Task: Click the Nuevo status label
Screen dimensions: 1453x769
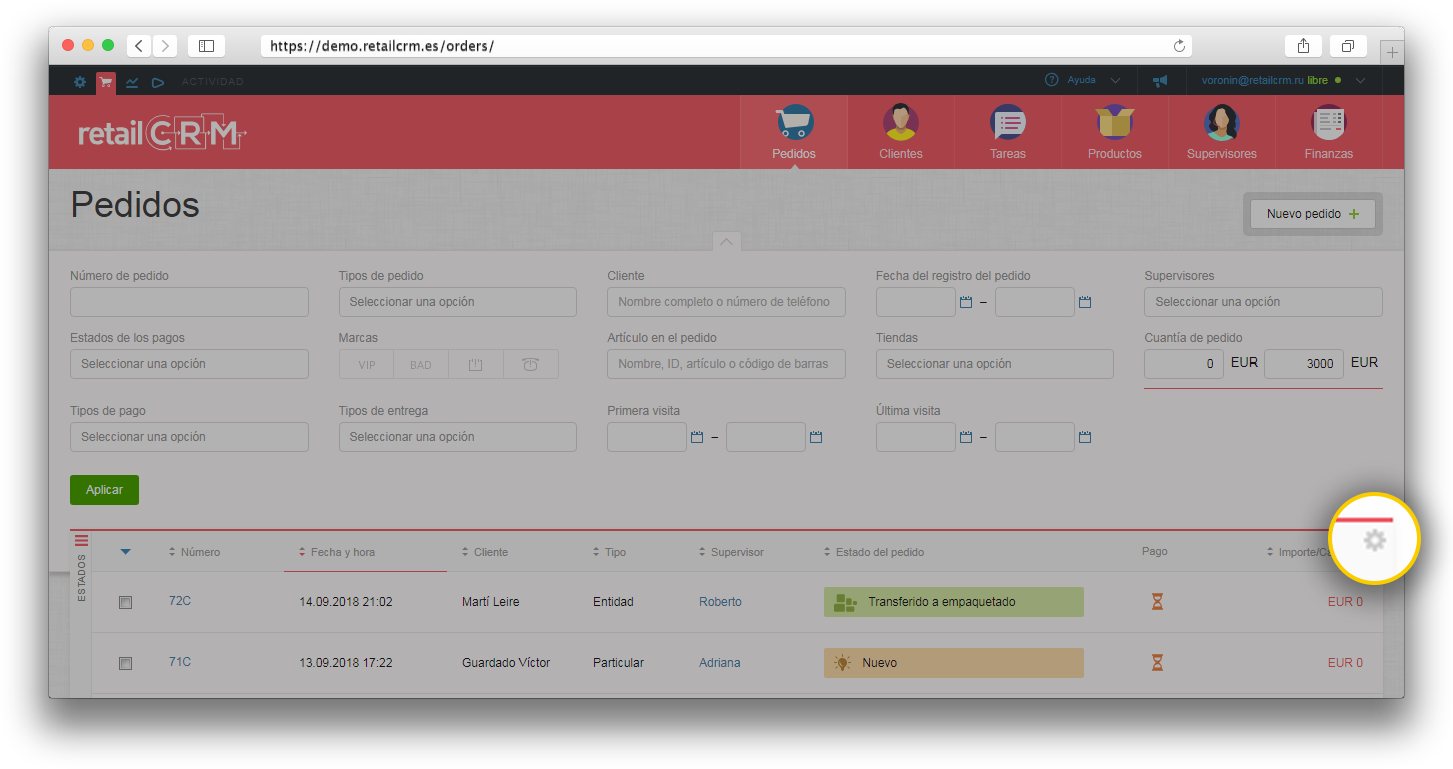Action: tap(954, 663)
